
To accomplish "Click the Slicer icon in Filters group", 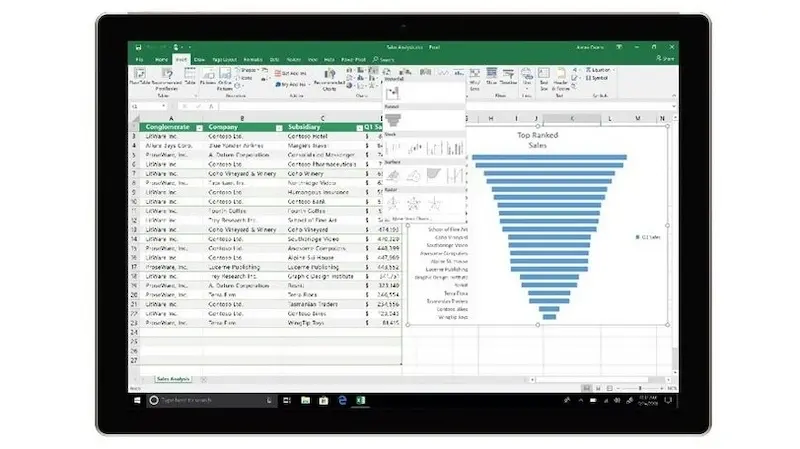I will tap(491, 76).
